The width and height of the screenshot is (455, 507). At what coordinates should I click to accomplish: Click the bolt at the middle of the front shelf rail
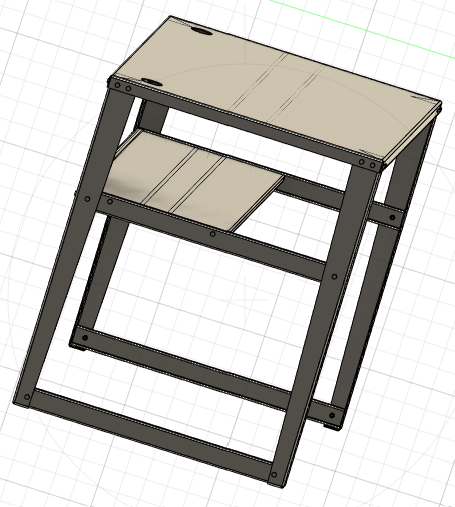(212, 234)
